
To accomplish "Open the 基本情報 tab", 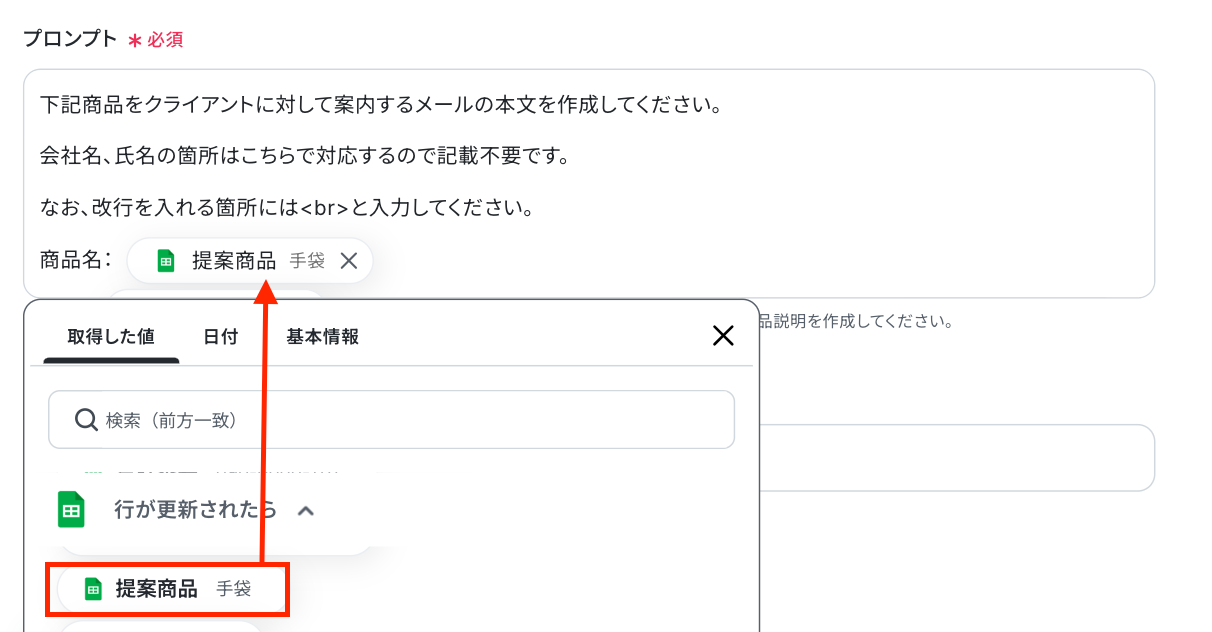I will [322, 337].
